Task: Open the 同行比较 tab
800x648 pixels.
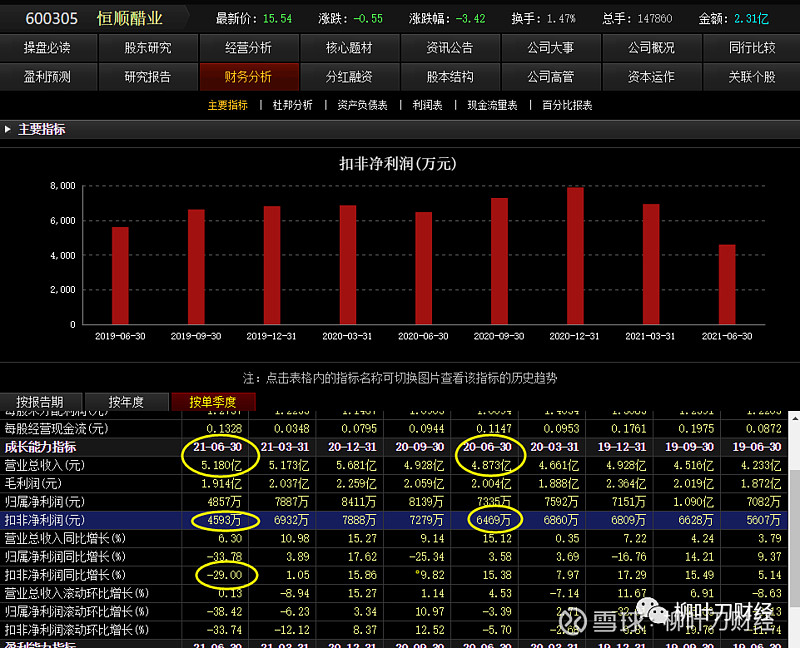Action: coord(752,48)
